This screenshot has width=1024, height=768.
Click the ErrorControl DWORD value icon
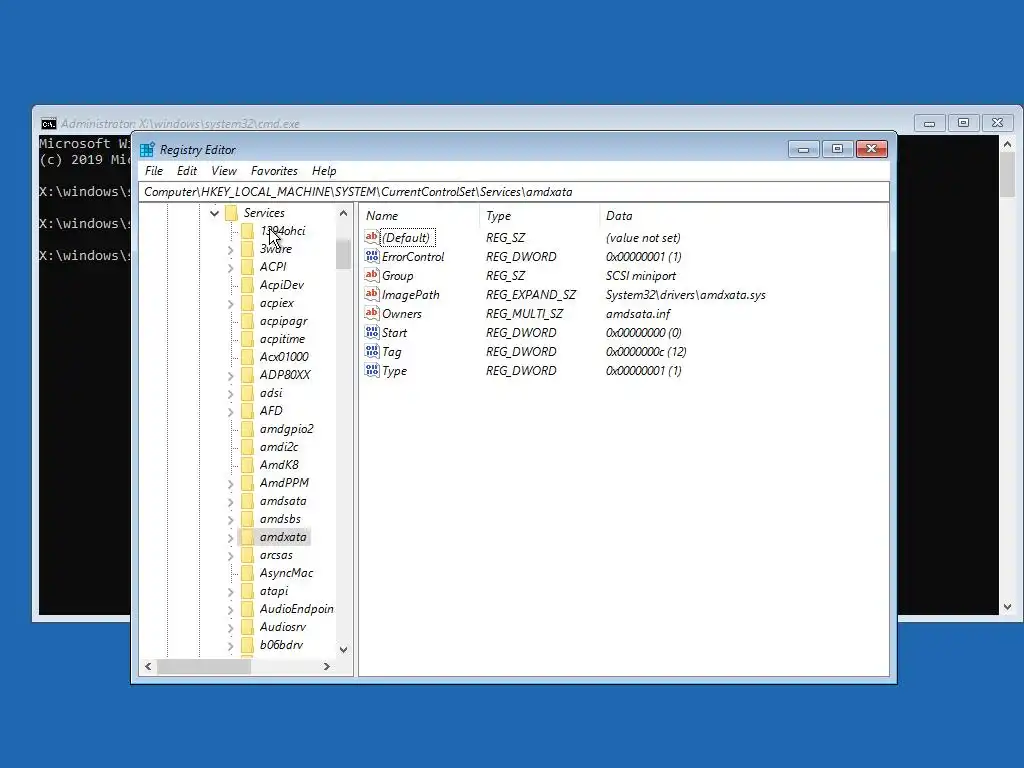tap(372, 256)
